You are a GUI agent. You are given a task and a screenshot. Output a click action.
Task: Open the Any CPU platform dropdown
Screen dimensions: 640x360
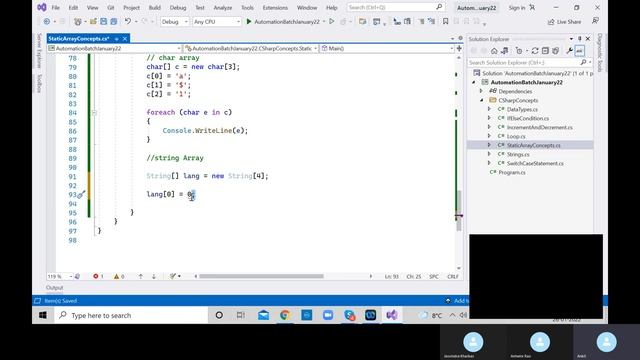[x=217, y=22]
